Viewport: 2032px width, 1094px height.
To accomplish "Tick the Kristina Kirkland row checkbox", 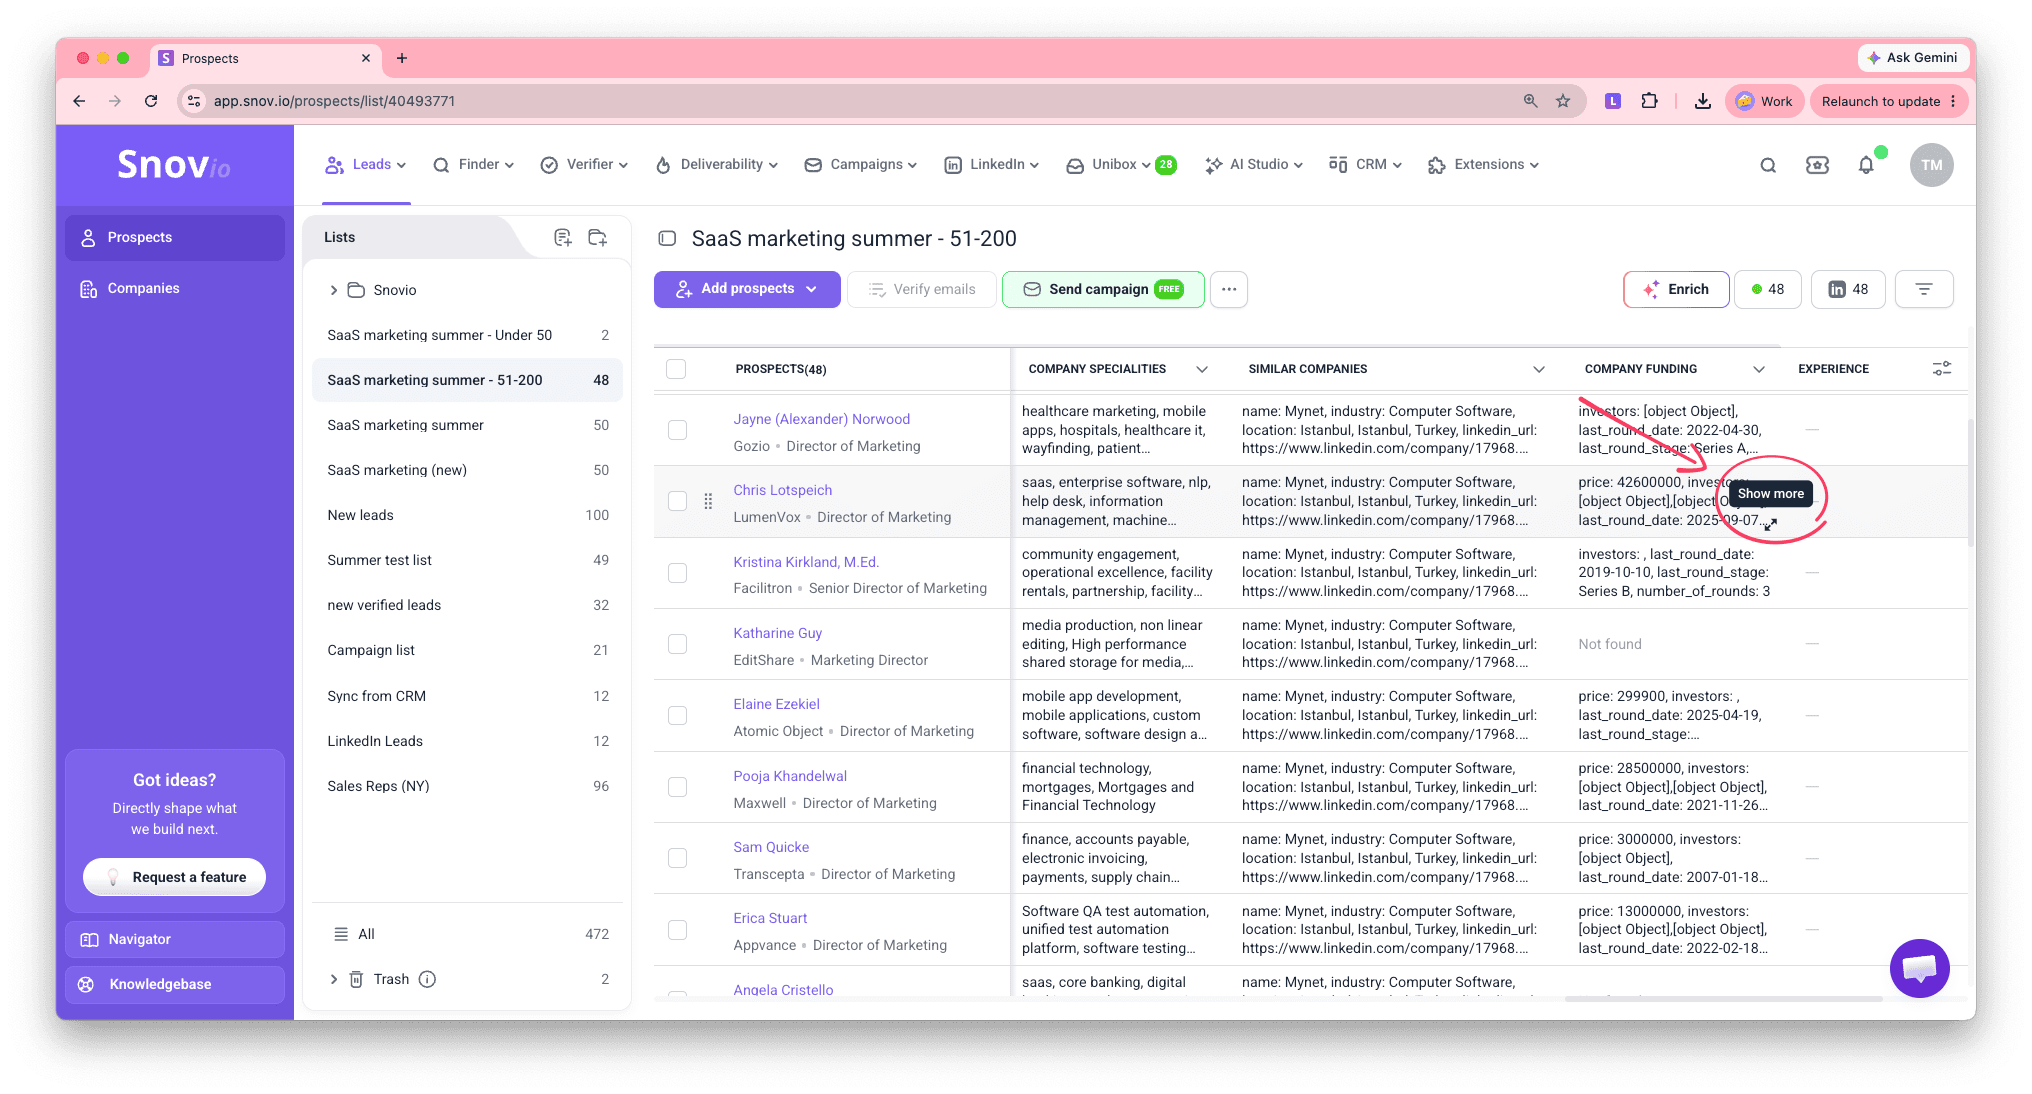I will click(x=677, y=573).
